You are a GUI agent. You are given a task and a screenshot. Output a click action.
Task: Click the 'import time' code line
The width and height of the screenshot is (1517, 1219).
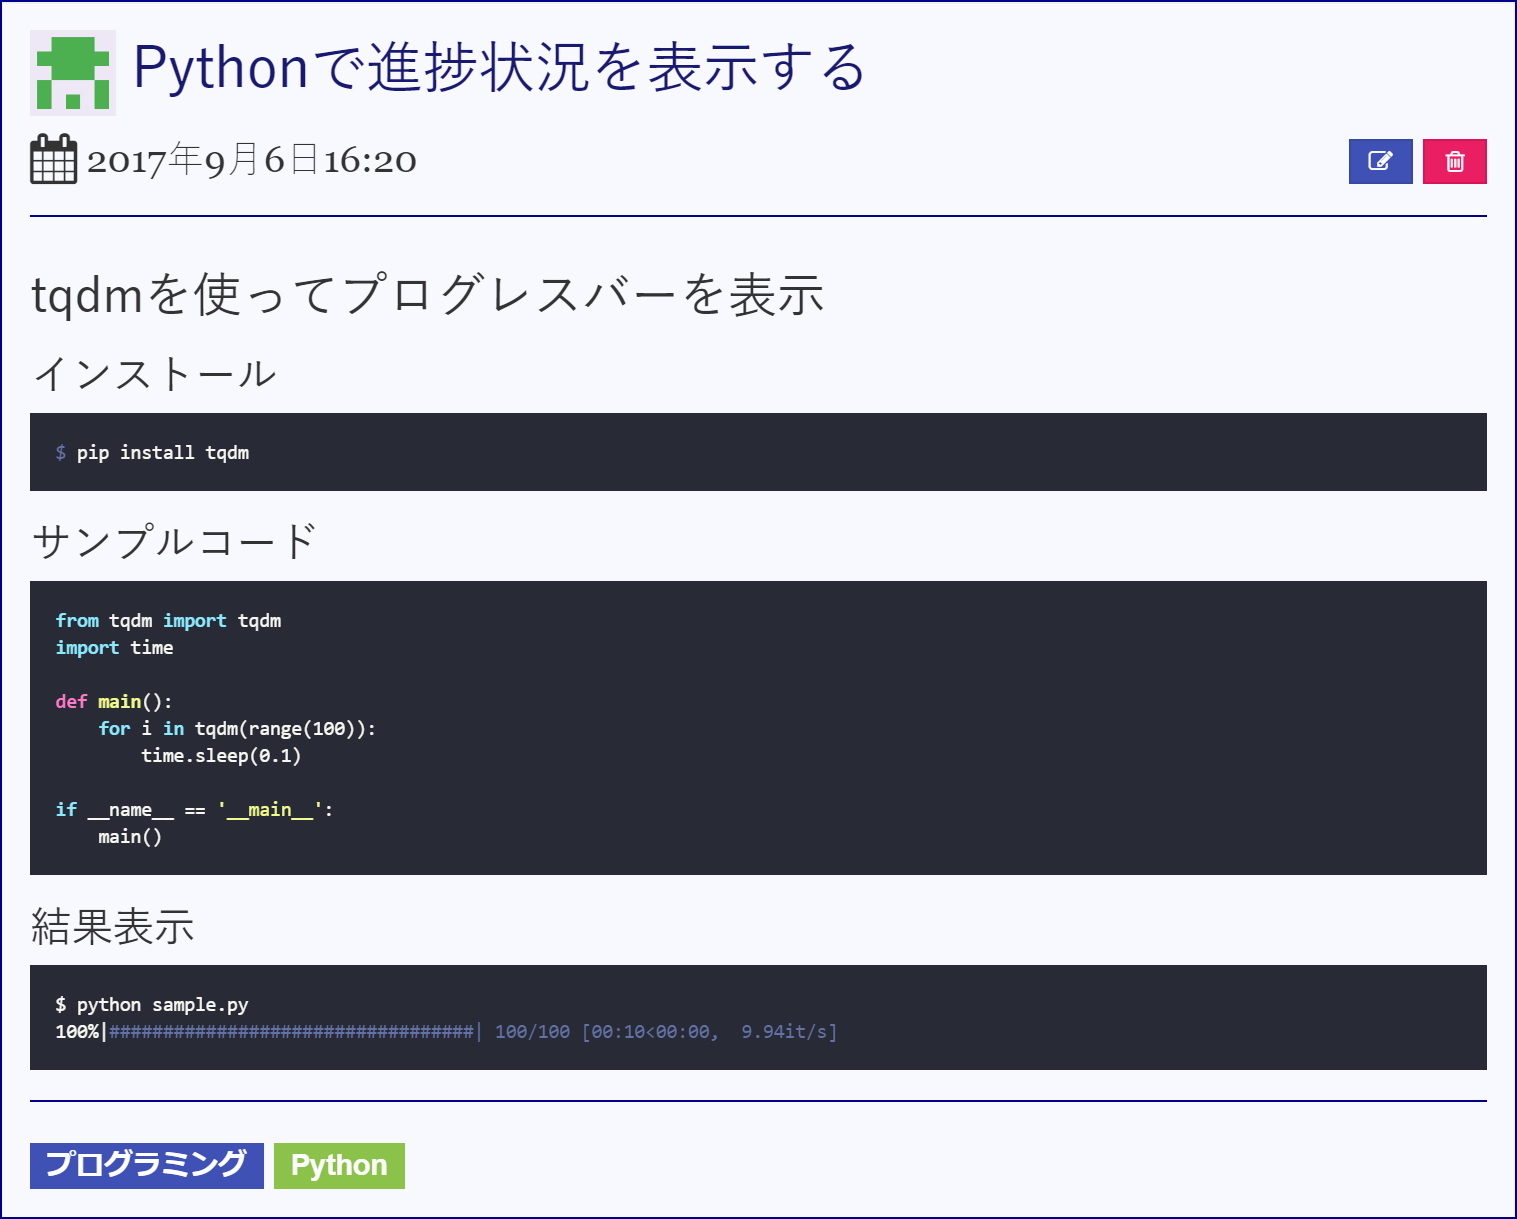click(x=114, y=647)
